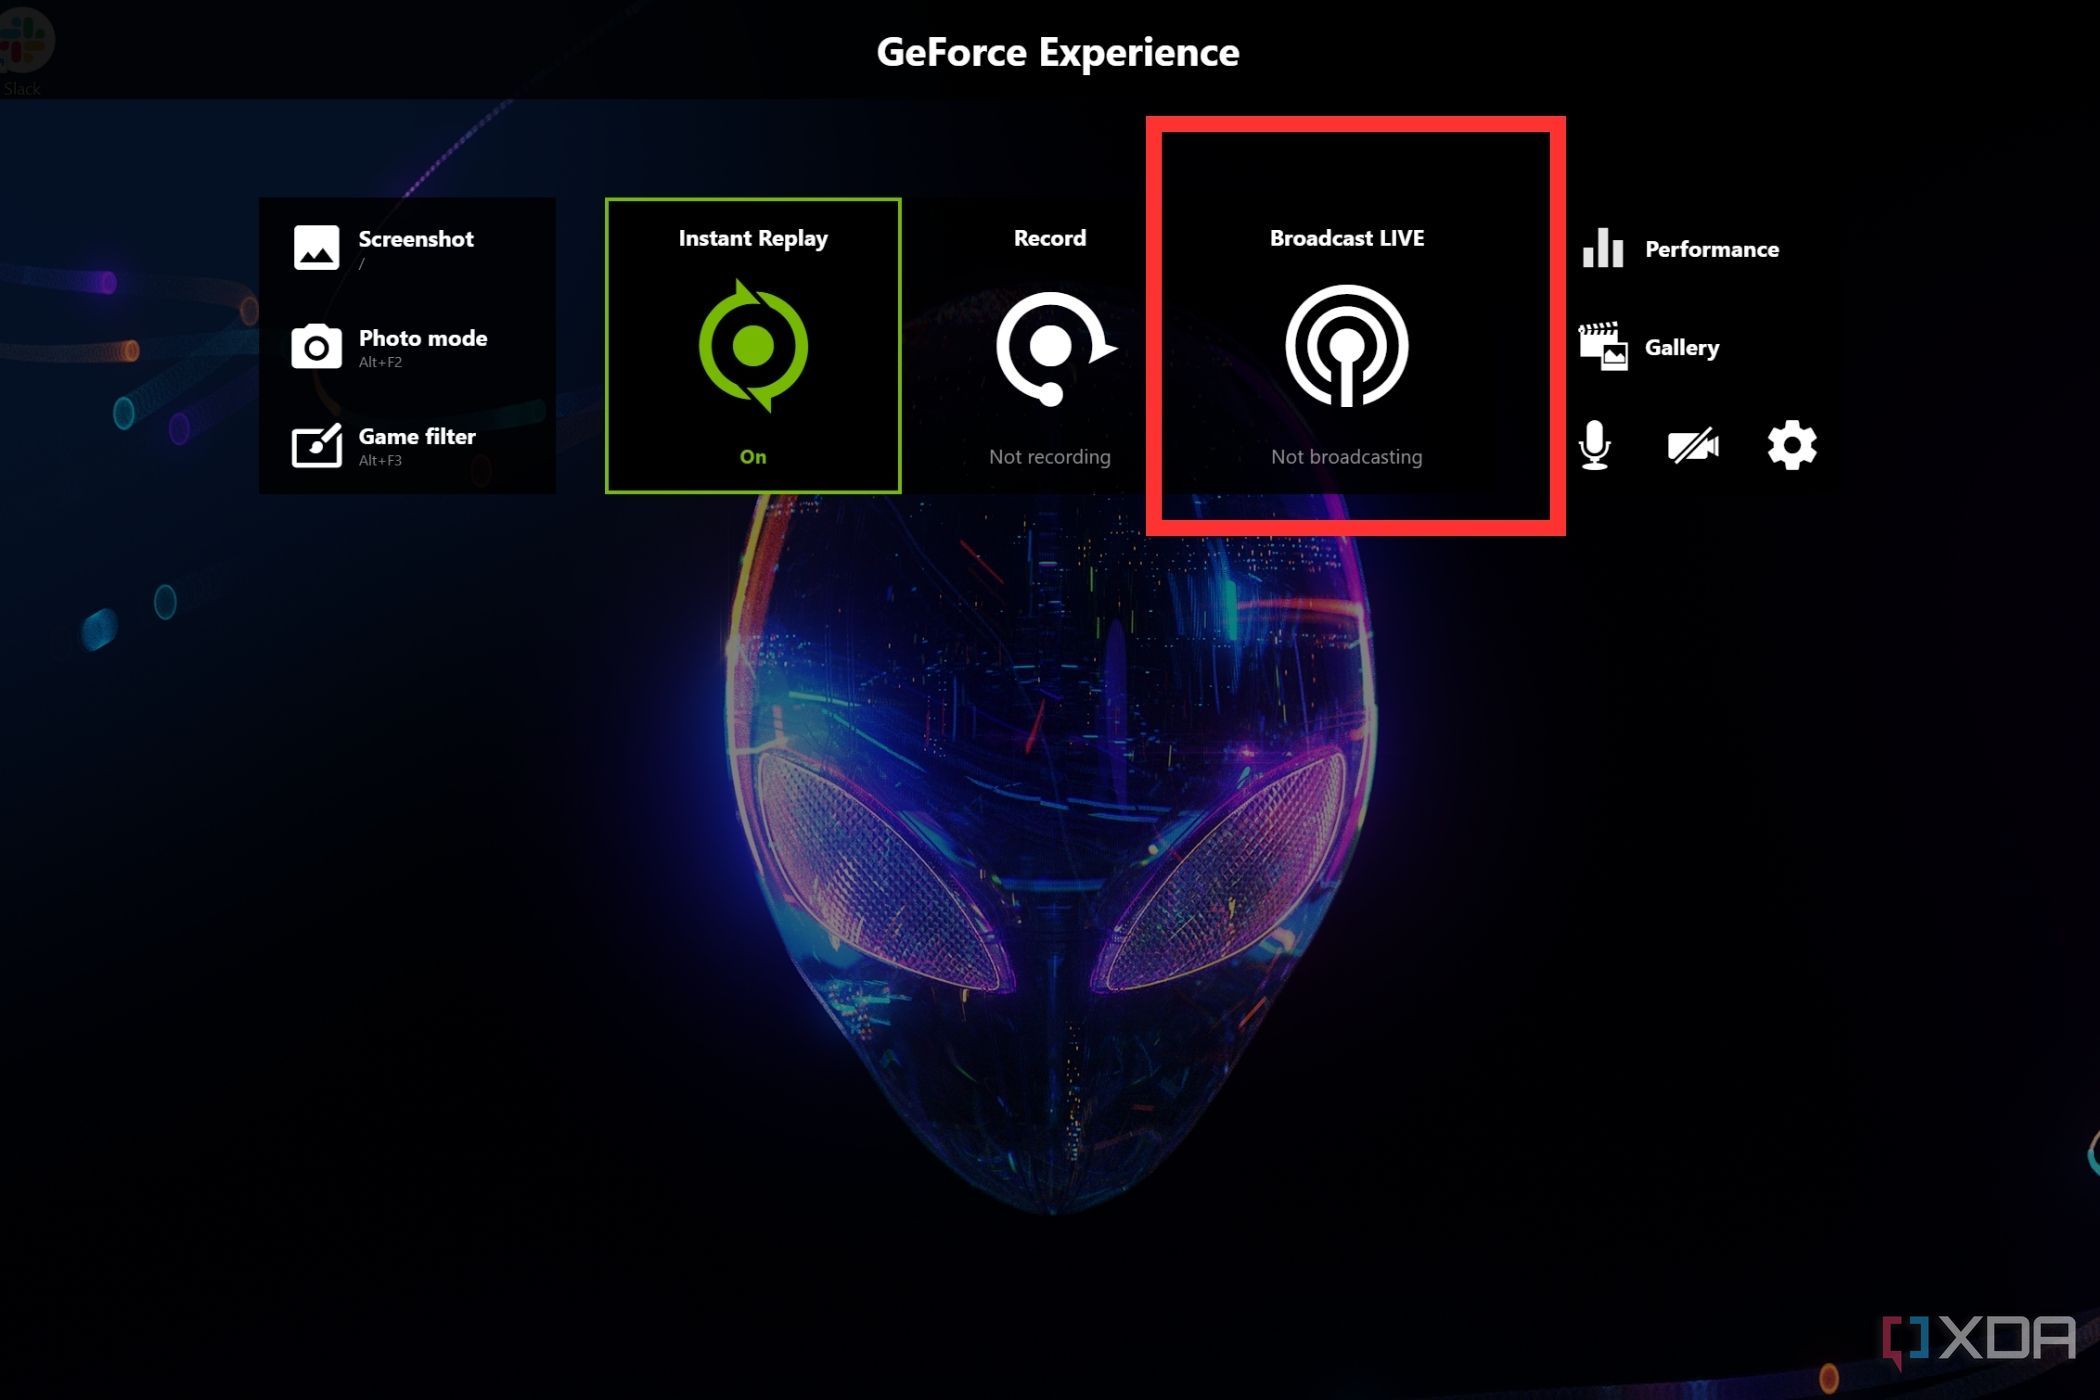Click the green 'On' status text
Screen dimensions: 2100x1400
click(753, 457)
